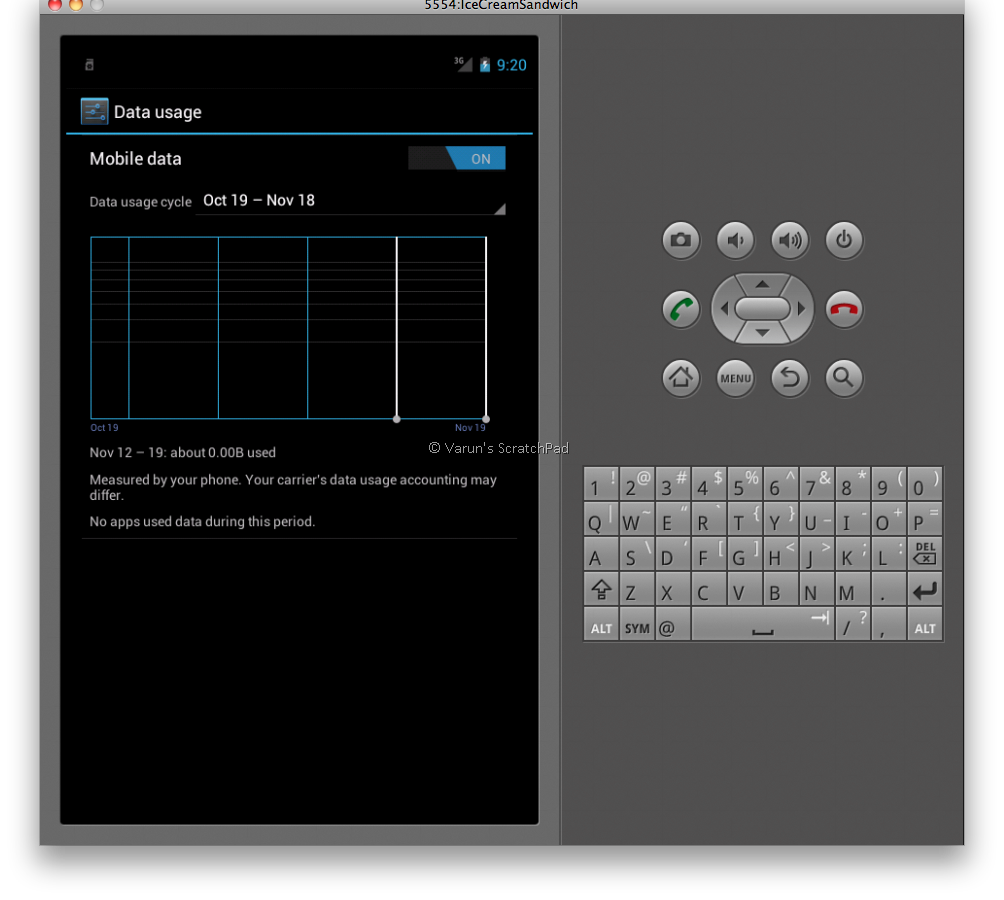
Task: Click the camera hardware button
Action: (x=681, y=241)
